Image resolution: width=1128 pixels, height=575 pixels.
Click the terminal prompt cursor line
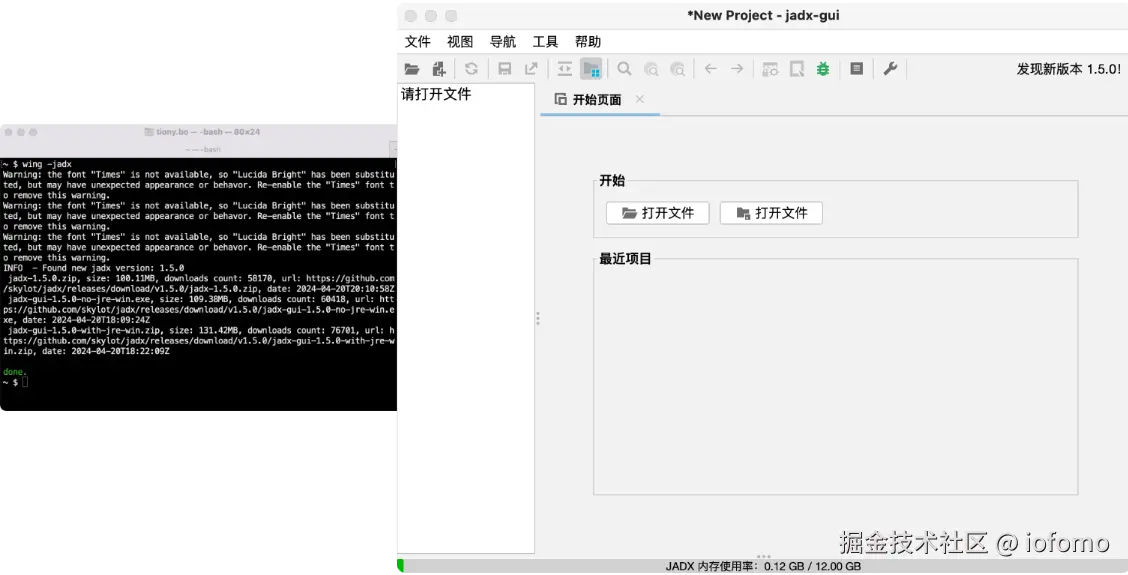tap(15, 382)
